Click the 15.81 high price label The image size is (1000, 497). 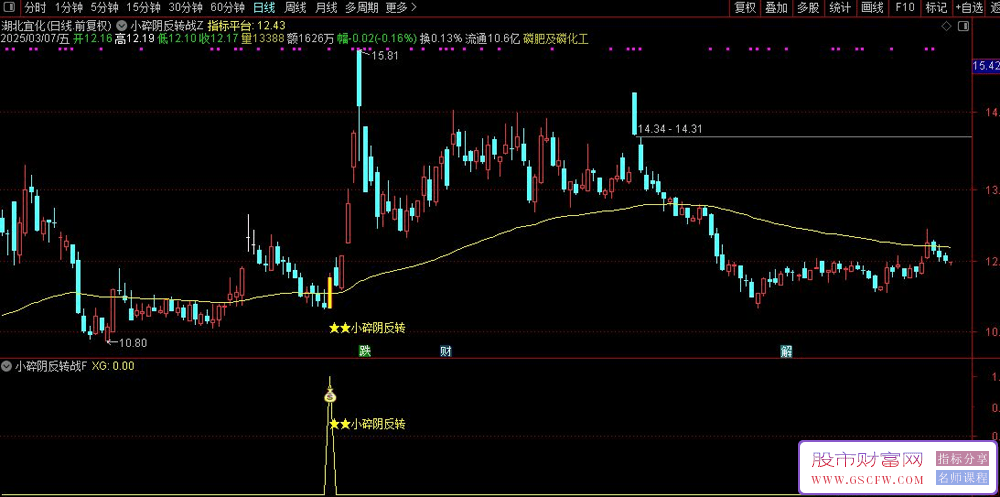384,56
